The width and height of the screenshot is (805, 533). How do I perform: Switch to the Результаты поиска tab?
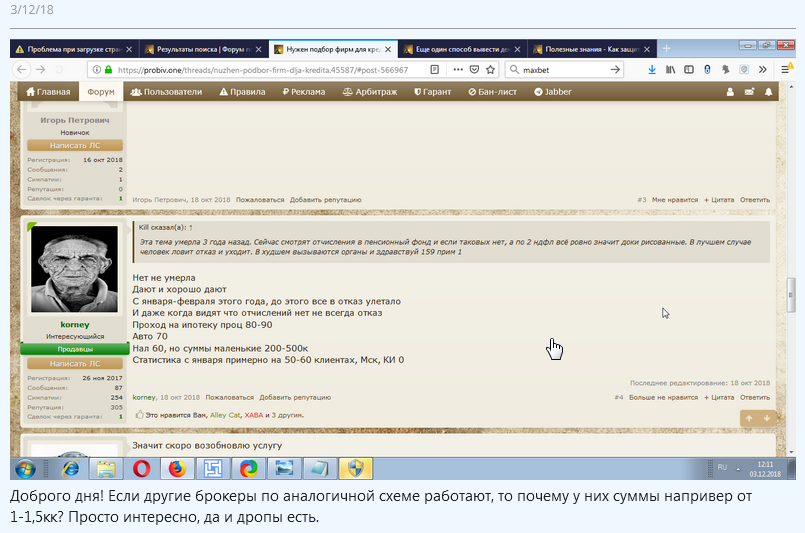(x=198, y=48)
